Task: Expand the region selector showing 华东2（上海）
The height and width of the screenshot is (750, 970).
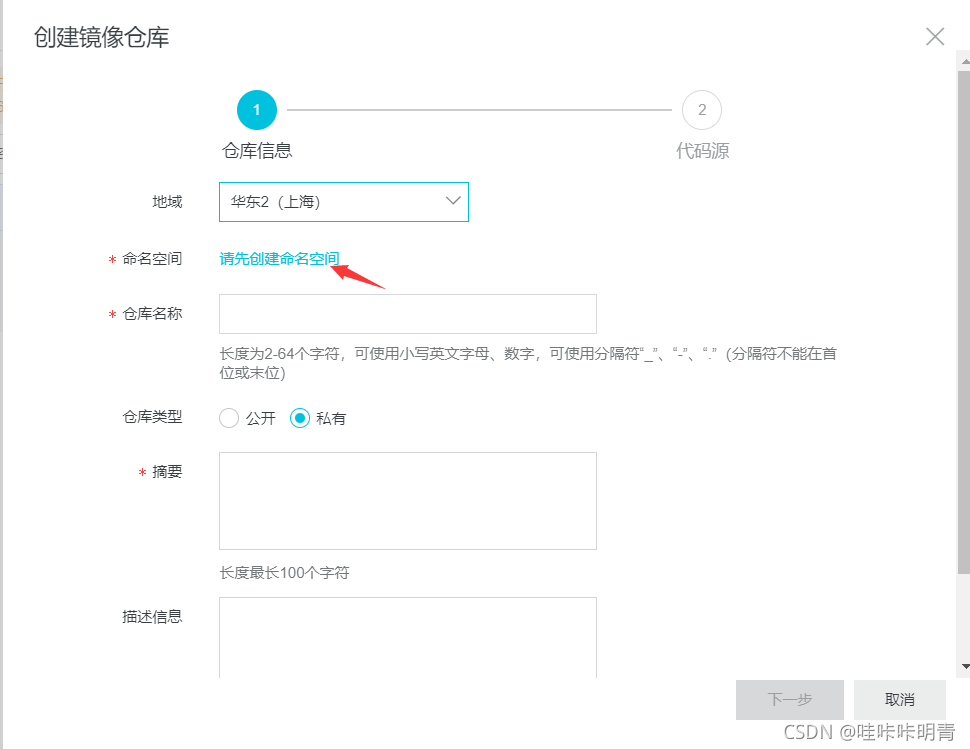Action: 344,202
